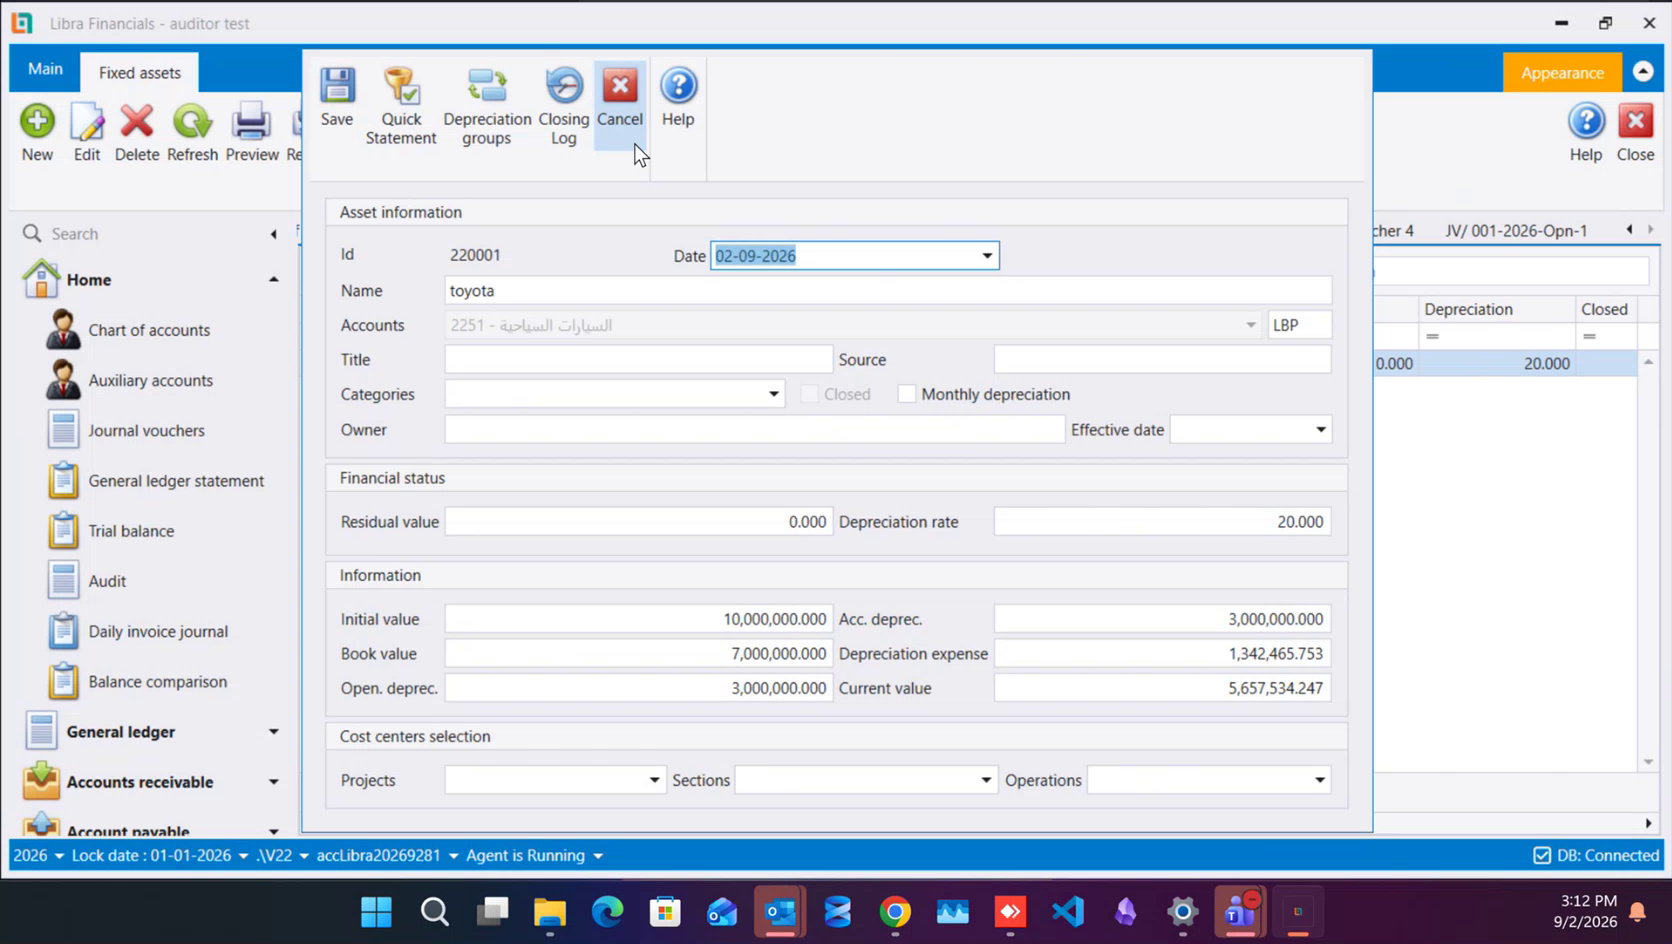Close the Fixed assets window
The width and height of the screenshot is (1672, 944).
point(1635,132)
